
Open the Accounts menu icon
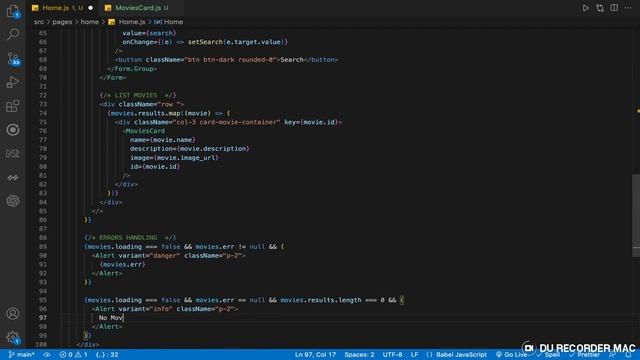pyautogui.click(x=13, y=313)
